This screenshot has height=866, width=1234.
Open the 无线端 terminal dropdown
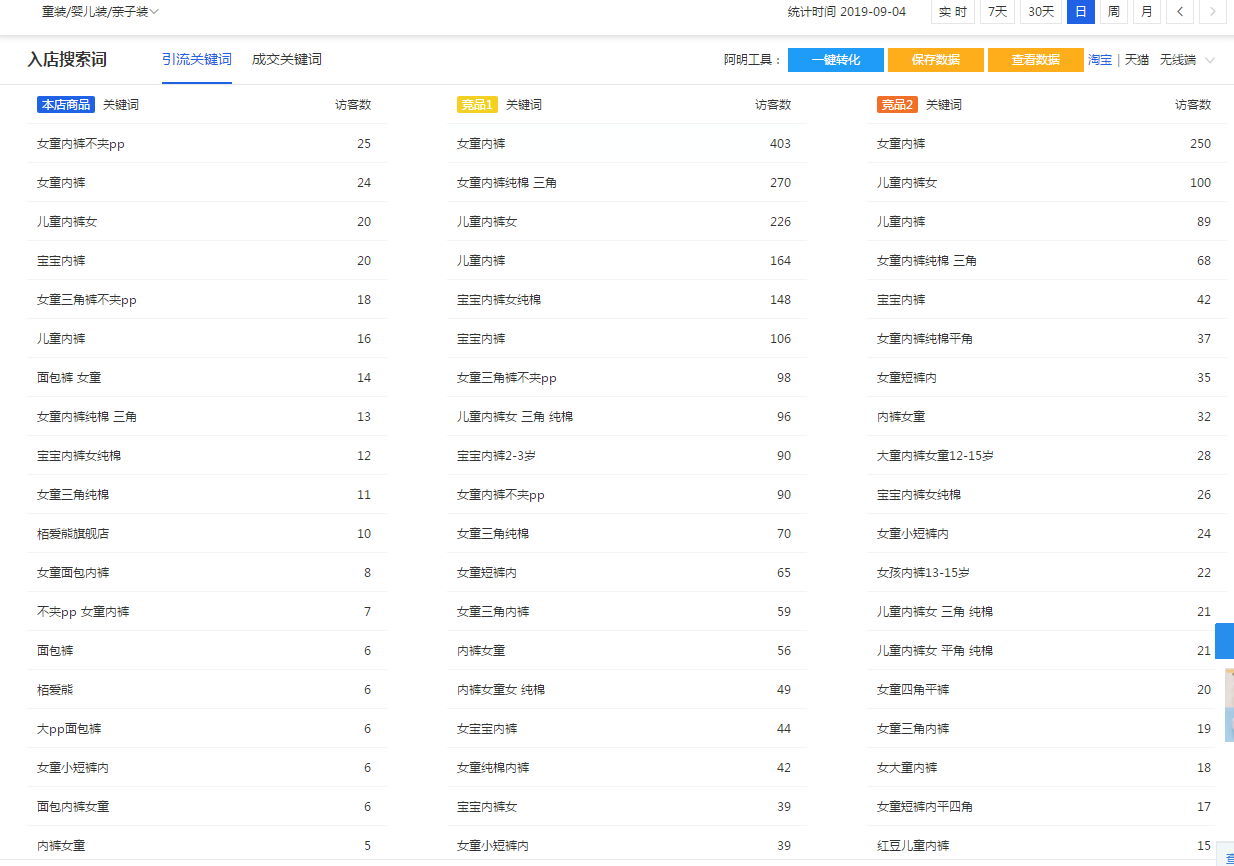tap(1187, 60)
